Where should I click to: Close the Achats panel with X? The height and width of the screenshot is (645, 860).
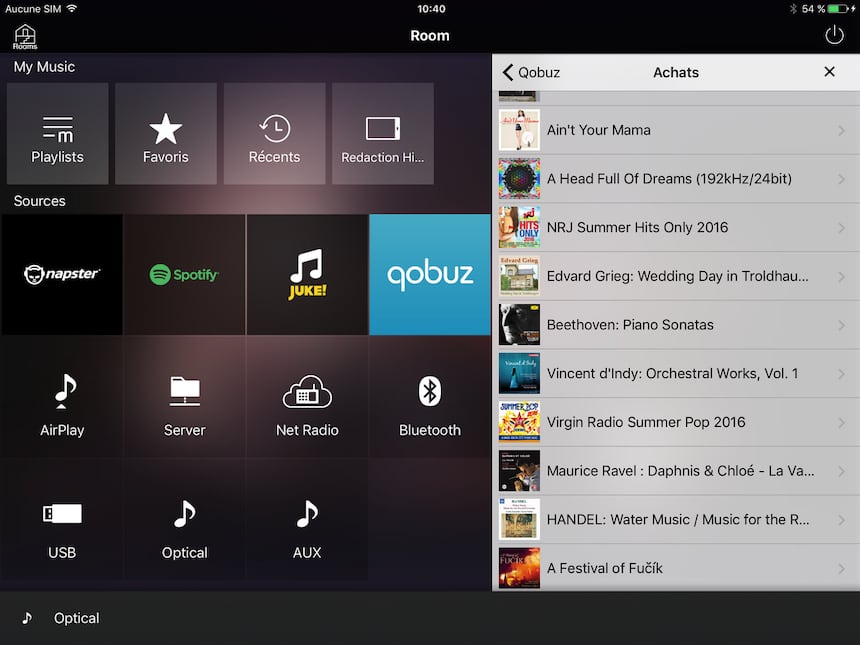(829, 72)
